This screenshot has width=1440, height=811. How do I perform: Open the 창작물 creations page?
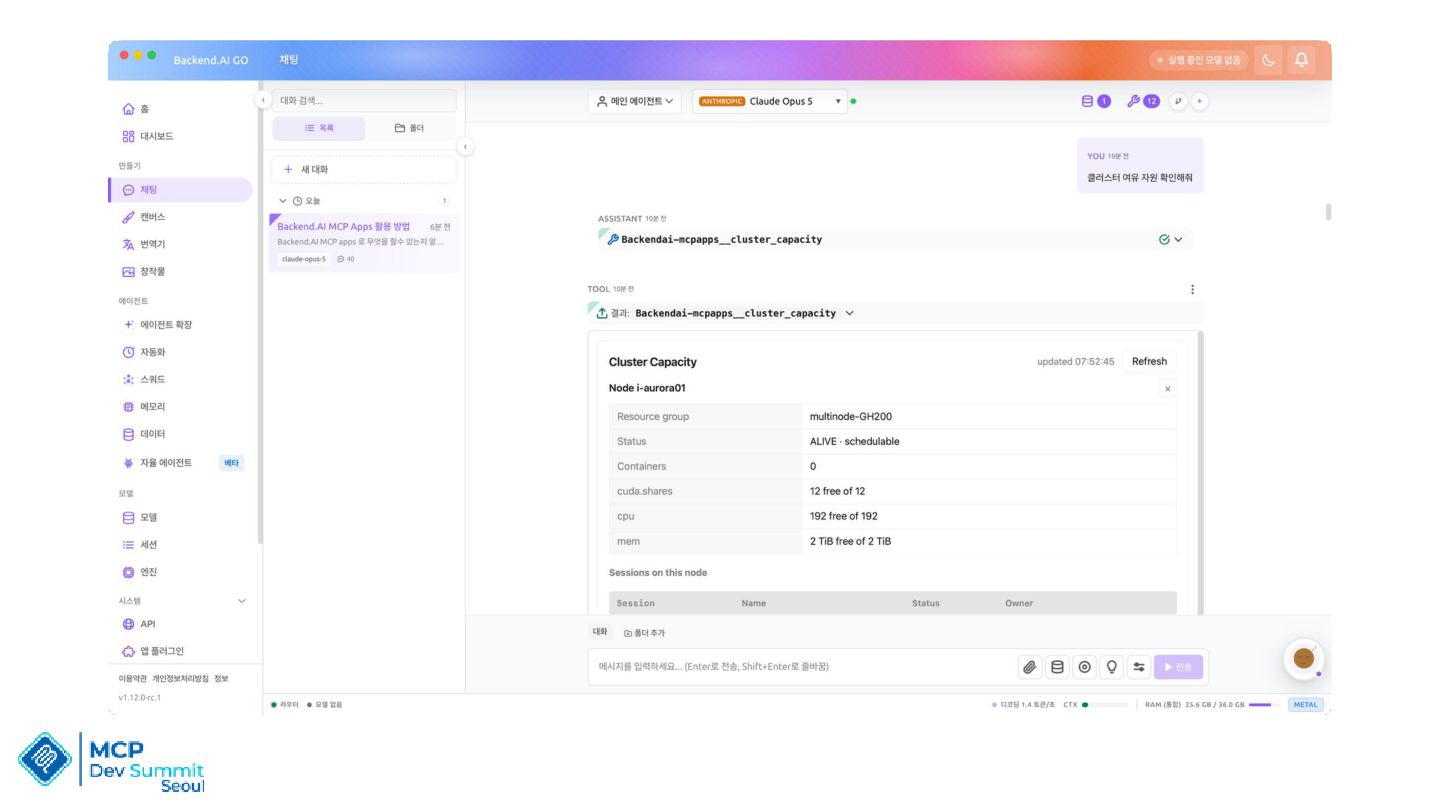click(x=180, y=272)
